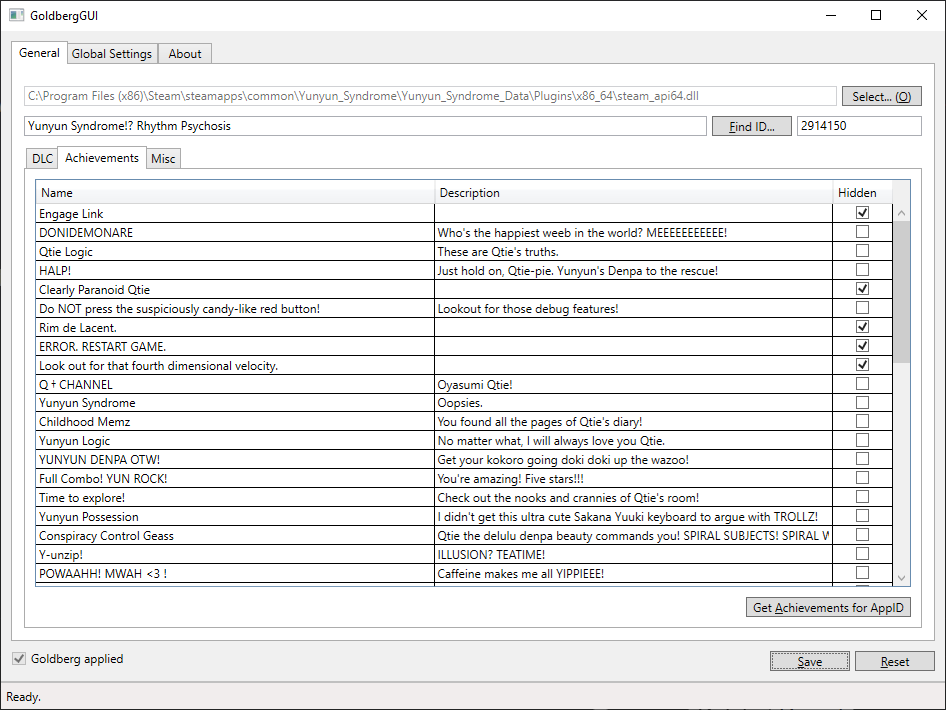Uncheck Hidden for fourth dimensional velocity row
This screenshot has height=710, width=946.
(x=863, y=364)
